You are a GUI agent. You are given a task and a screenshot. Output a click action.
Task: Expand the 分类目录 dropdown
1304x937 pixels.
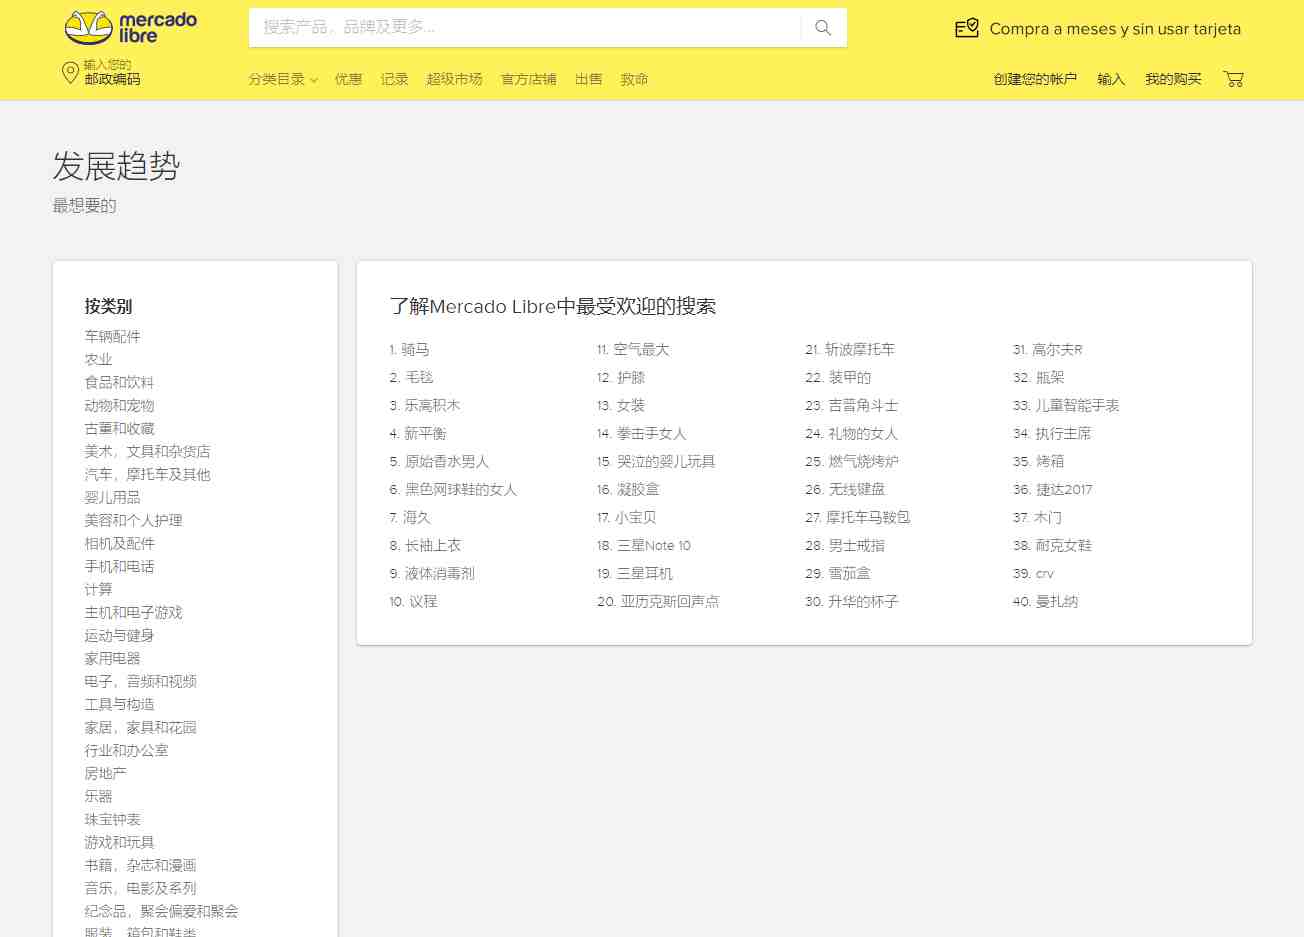[x=283, y=79]
